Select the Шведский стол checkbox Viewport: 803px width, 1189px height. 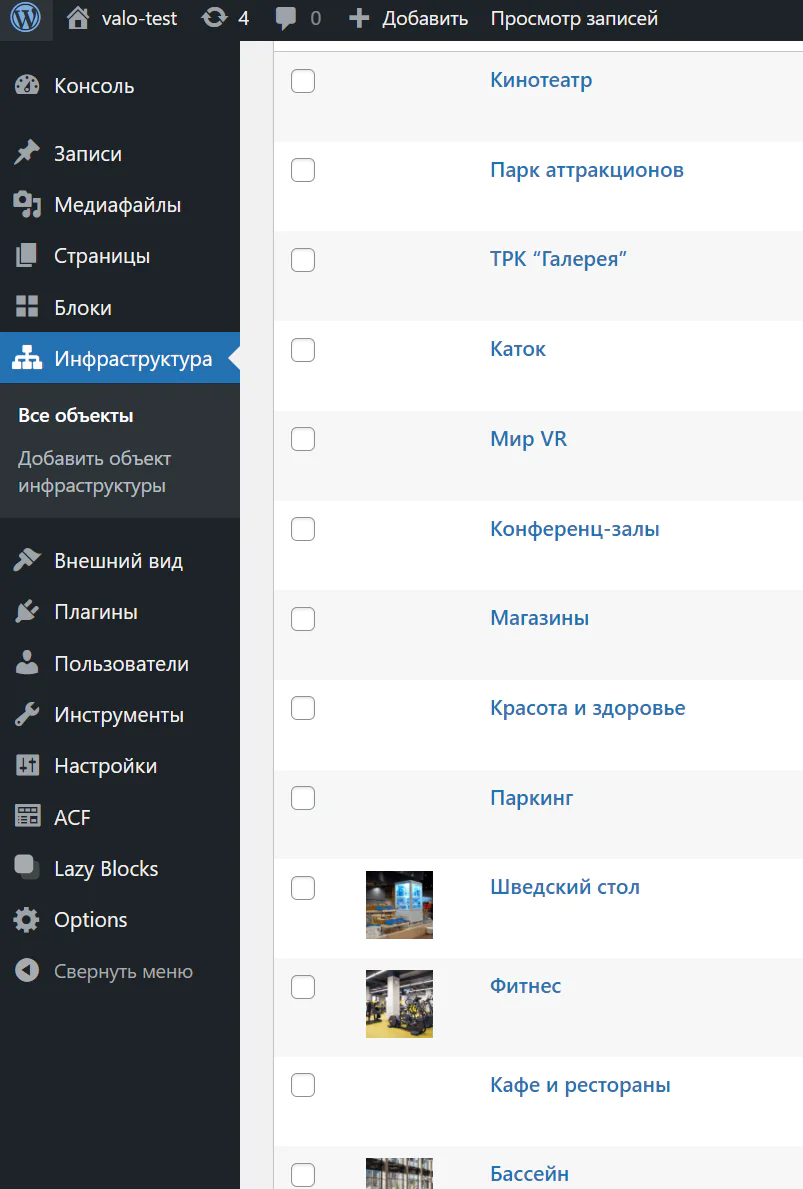pos(303,888)
